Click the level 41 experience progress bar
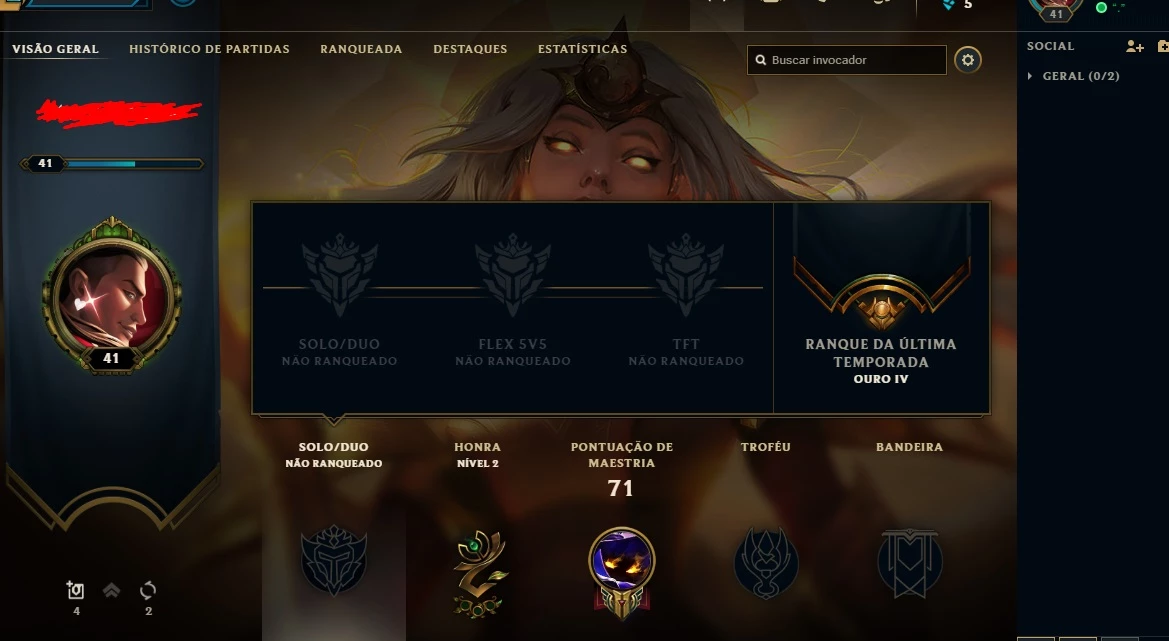Screen dimensions: 1169x641 (112, 163)
